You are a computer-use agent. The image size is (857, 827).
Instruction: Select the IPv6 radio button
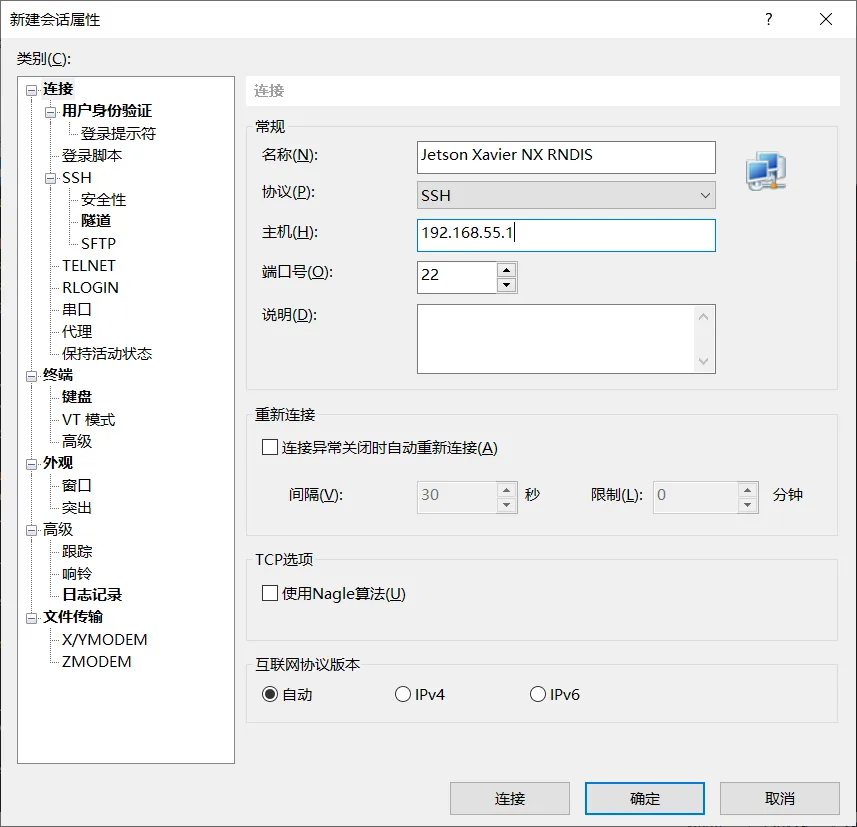pos(538,694)
